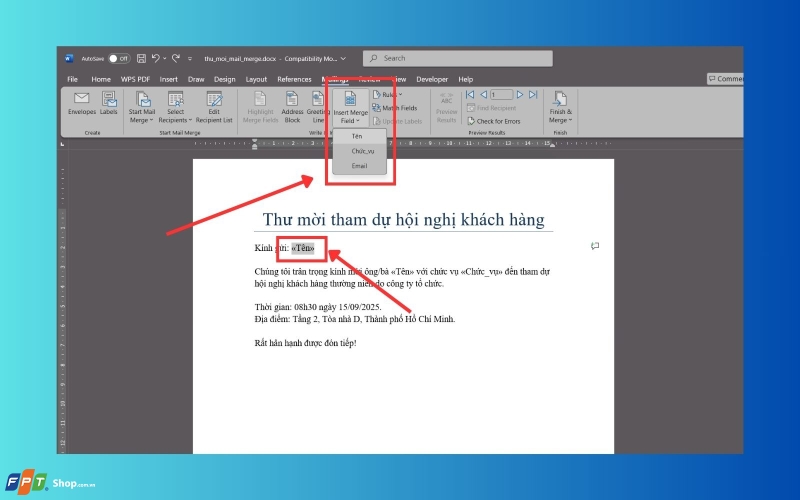
Task: Go to the last record arrow
Action: pyautogui.click(x=533, y=94)
